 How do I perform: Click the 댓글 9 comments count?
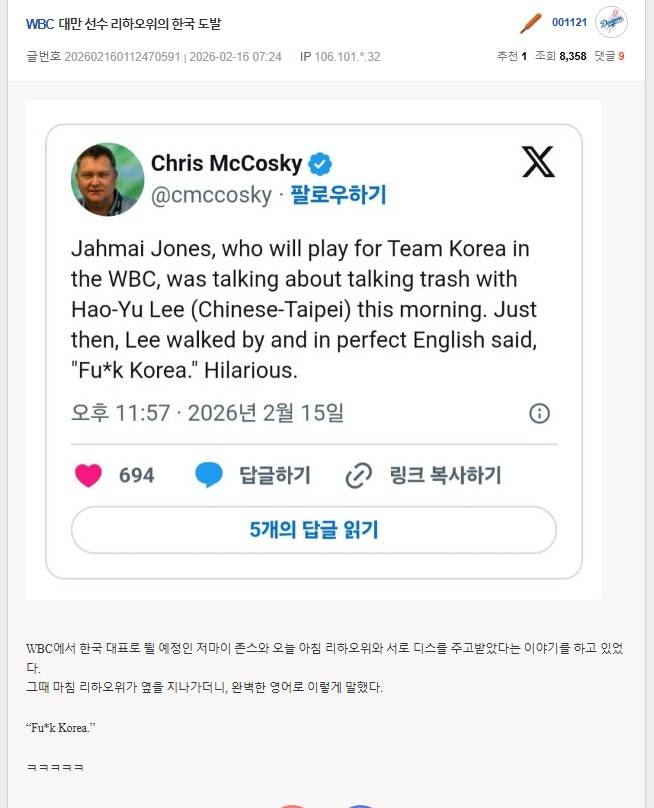pyautogui.click(x=610, y=56)
